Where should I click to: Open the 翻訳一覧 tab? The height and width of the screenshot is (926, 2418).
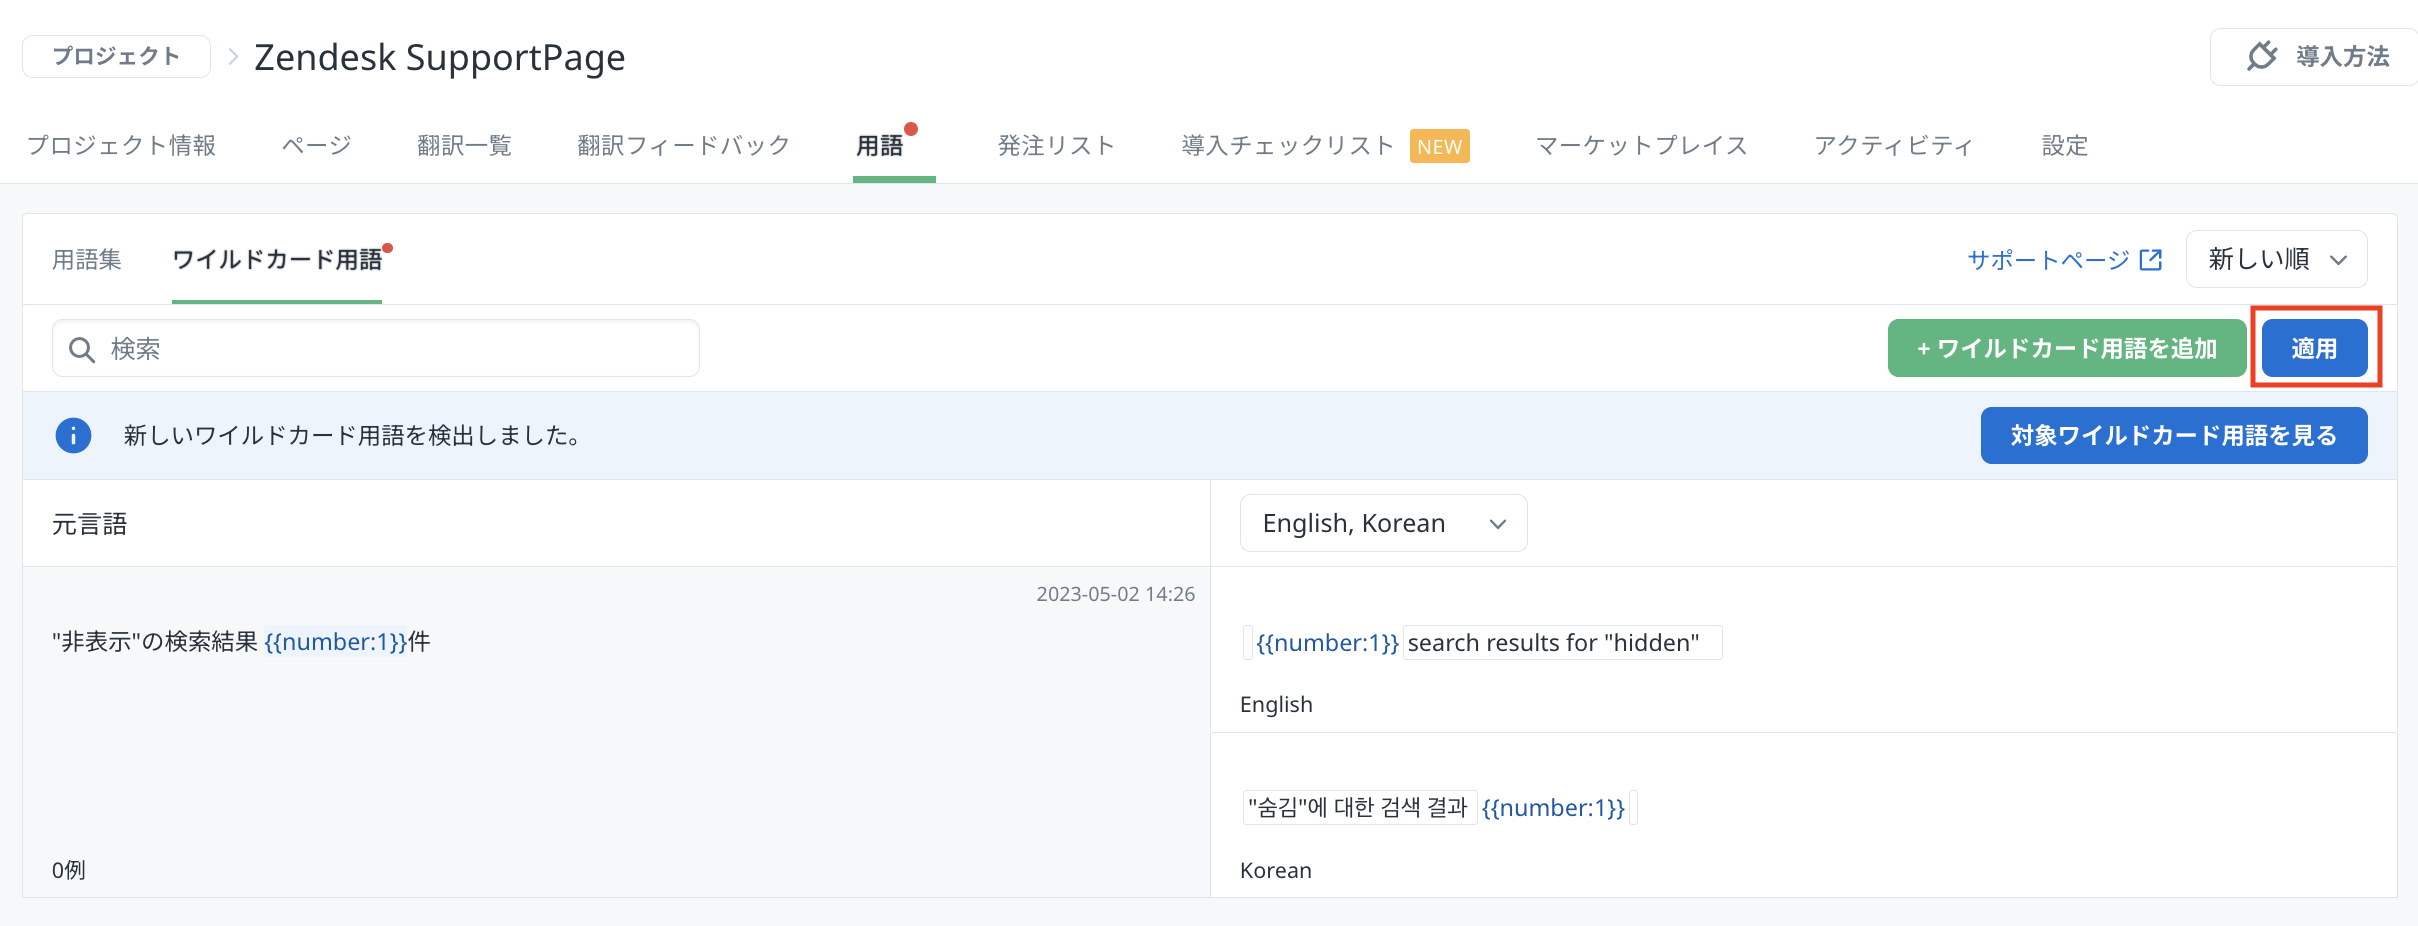(x=464, y=146)
